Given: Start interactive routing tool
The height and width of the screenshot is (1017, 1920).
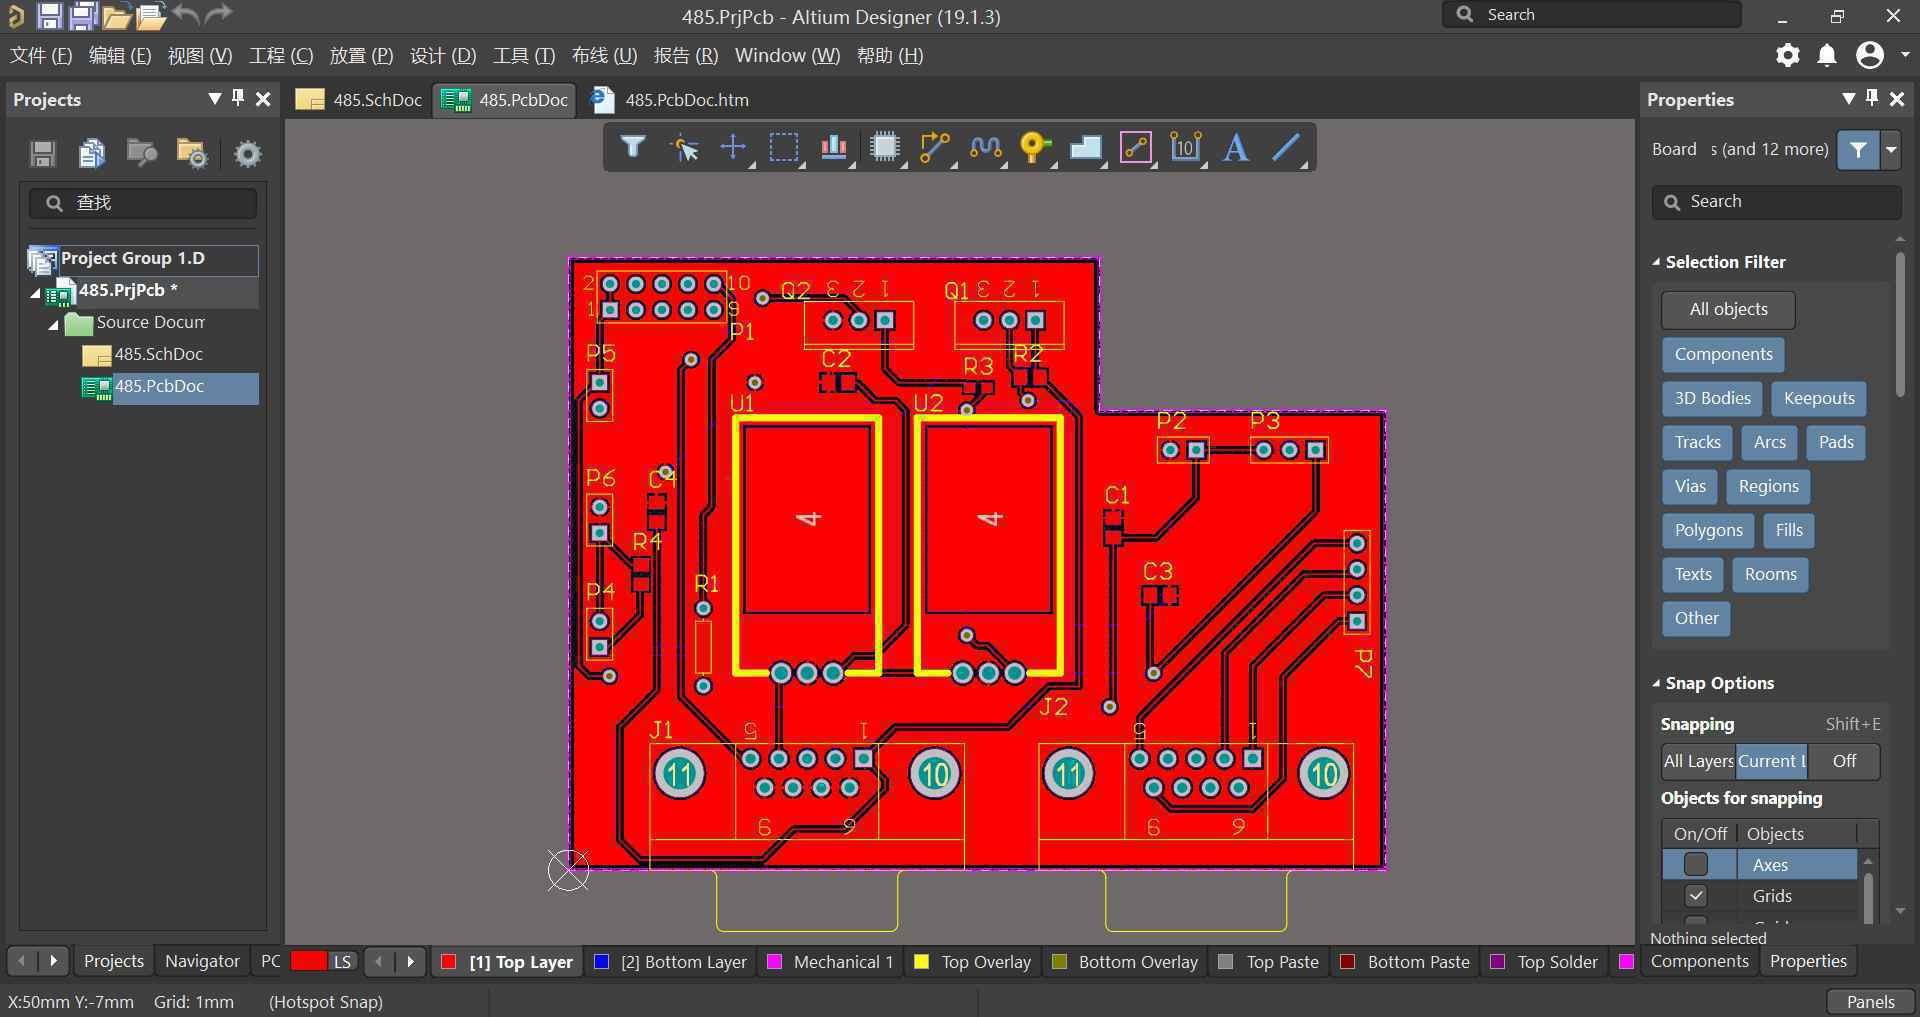Looking at the screenshot, I should click(934, 147).
